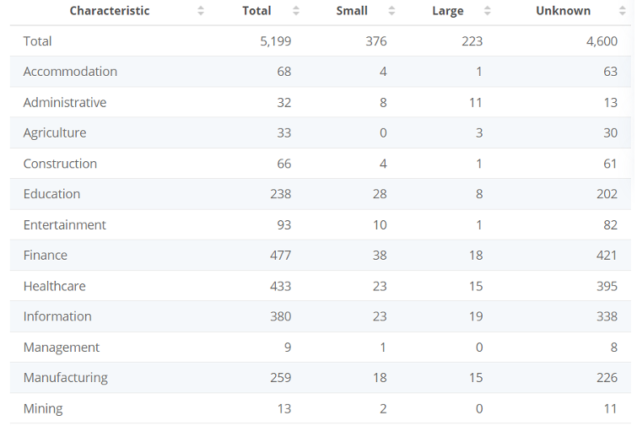
Task: Click the Characteristic column header
Action: pos(109,11)
